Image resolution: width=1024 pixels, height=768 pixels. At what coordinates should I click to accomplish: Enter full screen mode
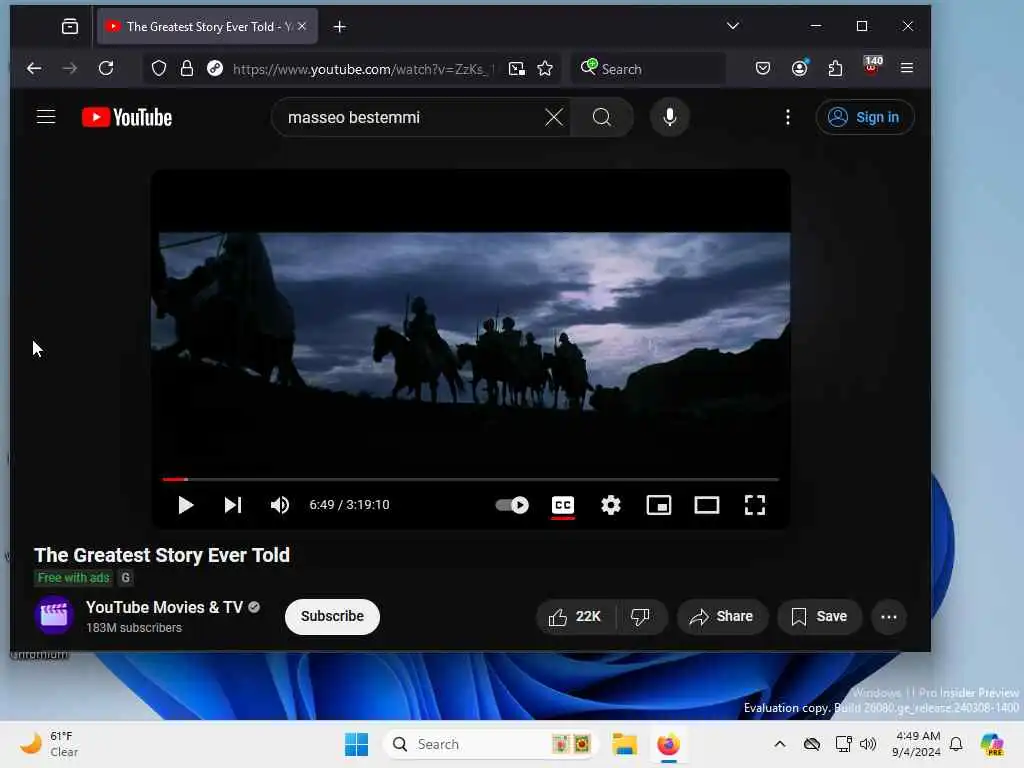pyautogui.click(x=755, y=505)
